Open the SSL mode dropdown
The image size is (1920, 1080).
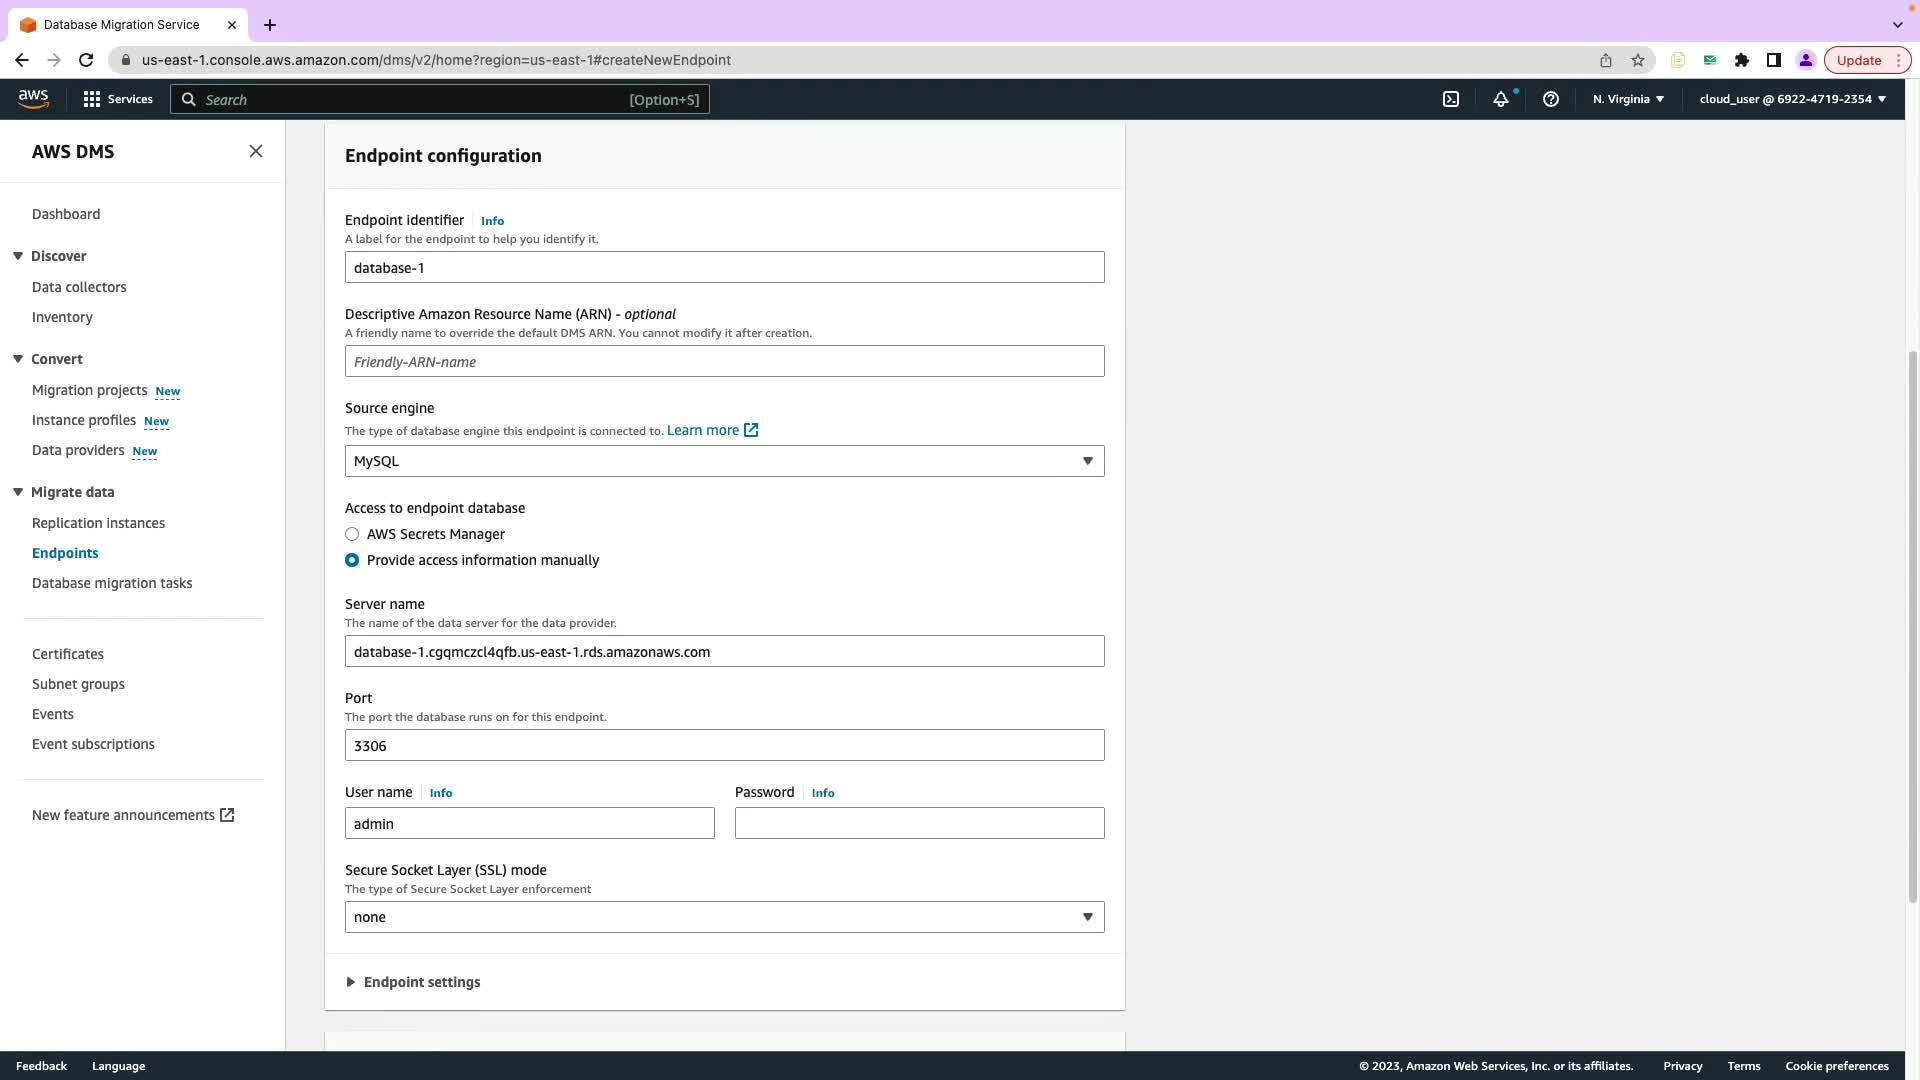coord(724,917)
